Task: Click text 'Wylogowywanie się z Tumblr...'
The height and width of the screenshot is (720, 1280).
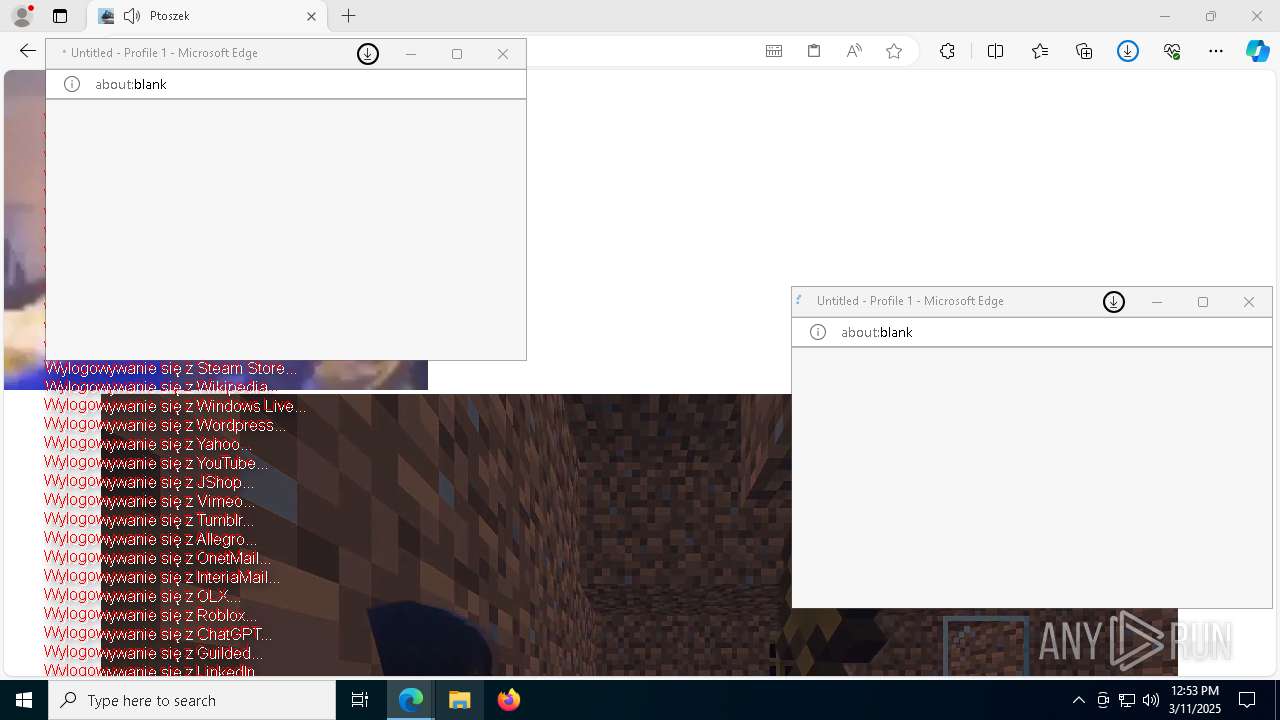Action: point(149,520)
